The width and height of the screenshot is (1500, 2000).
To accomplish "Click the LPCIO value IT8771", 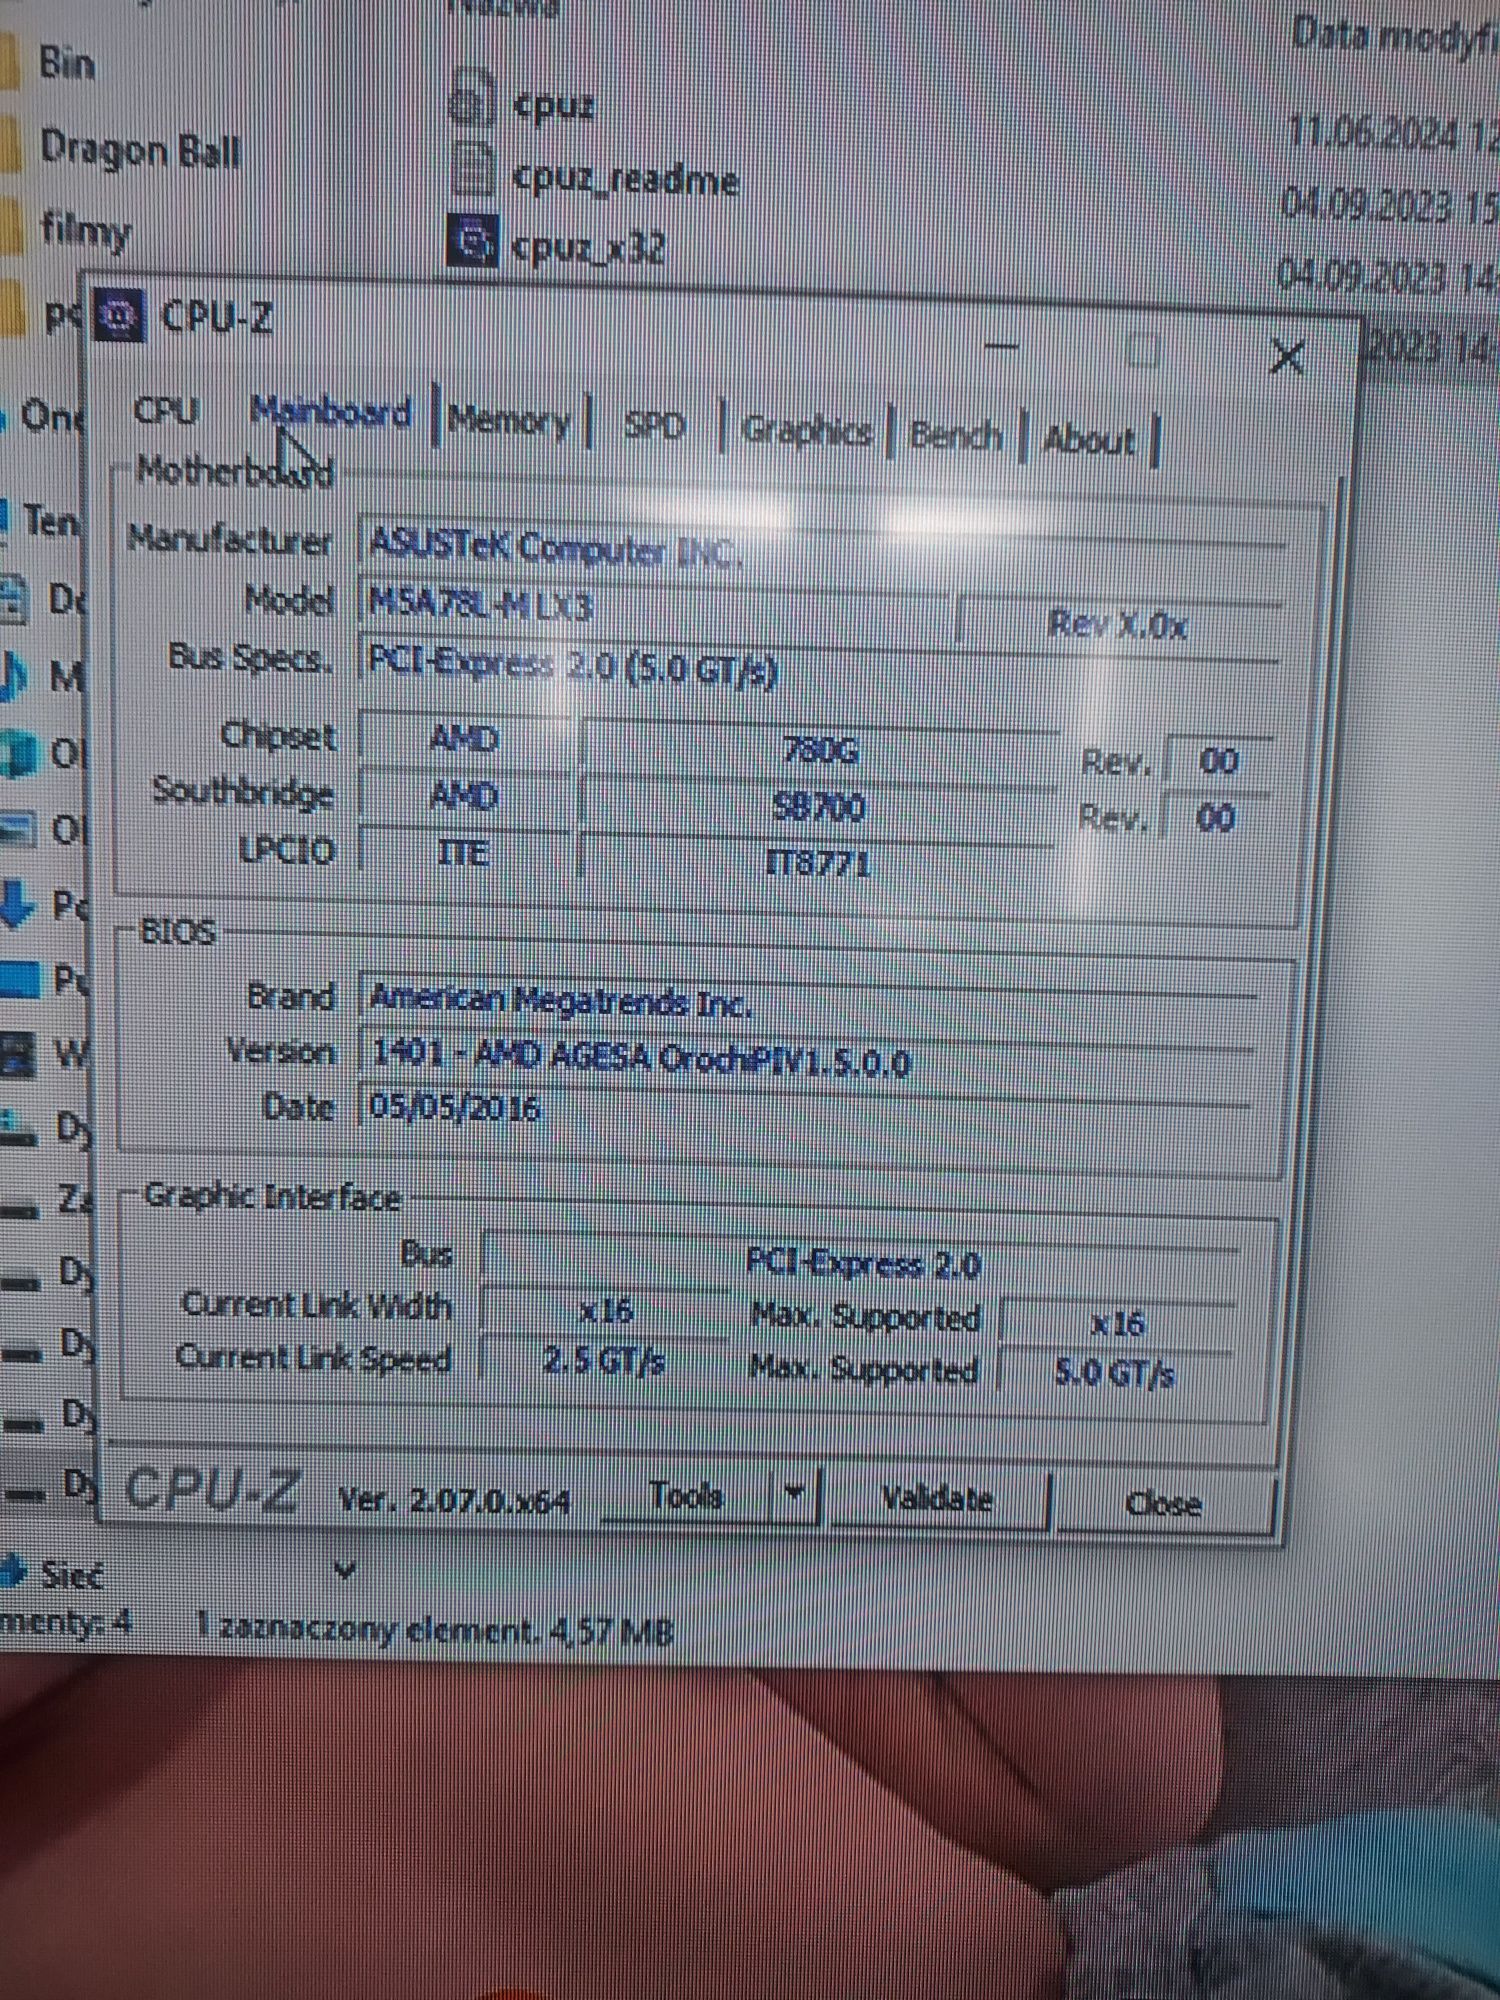I will pos(818,862).
